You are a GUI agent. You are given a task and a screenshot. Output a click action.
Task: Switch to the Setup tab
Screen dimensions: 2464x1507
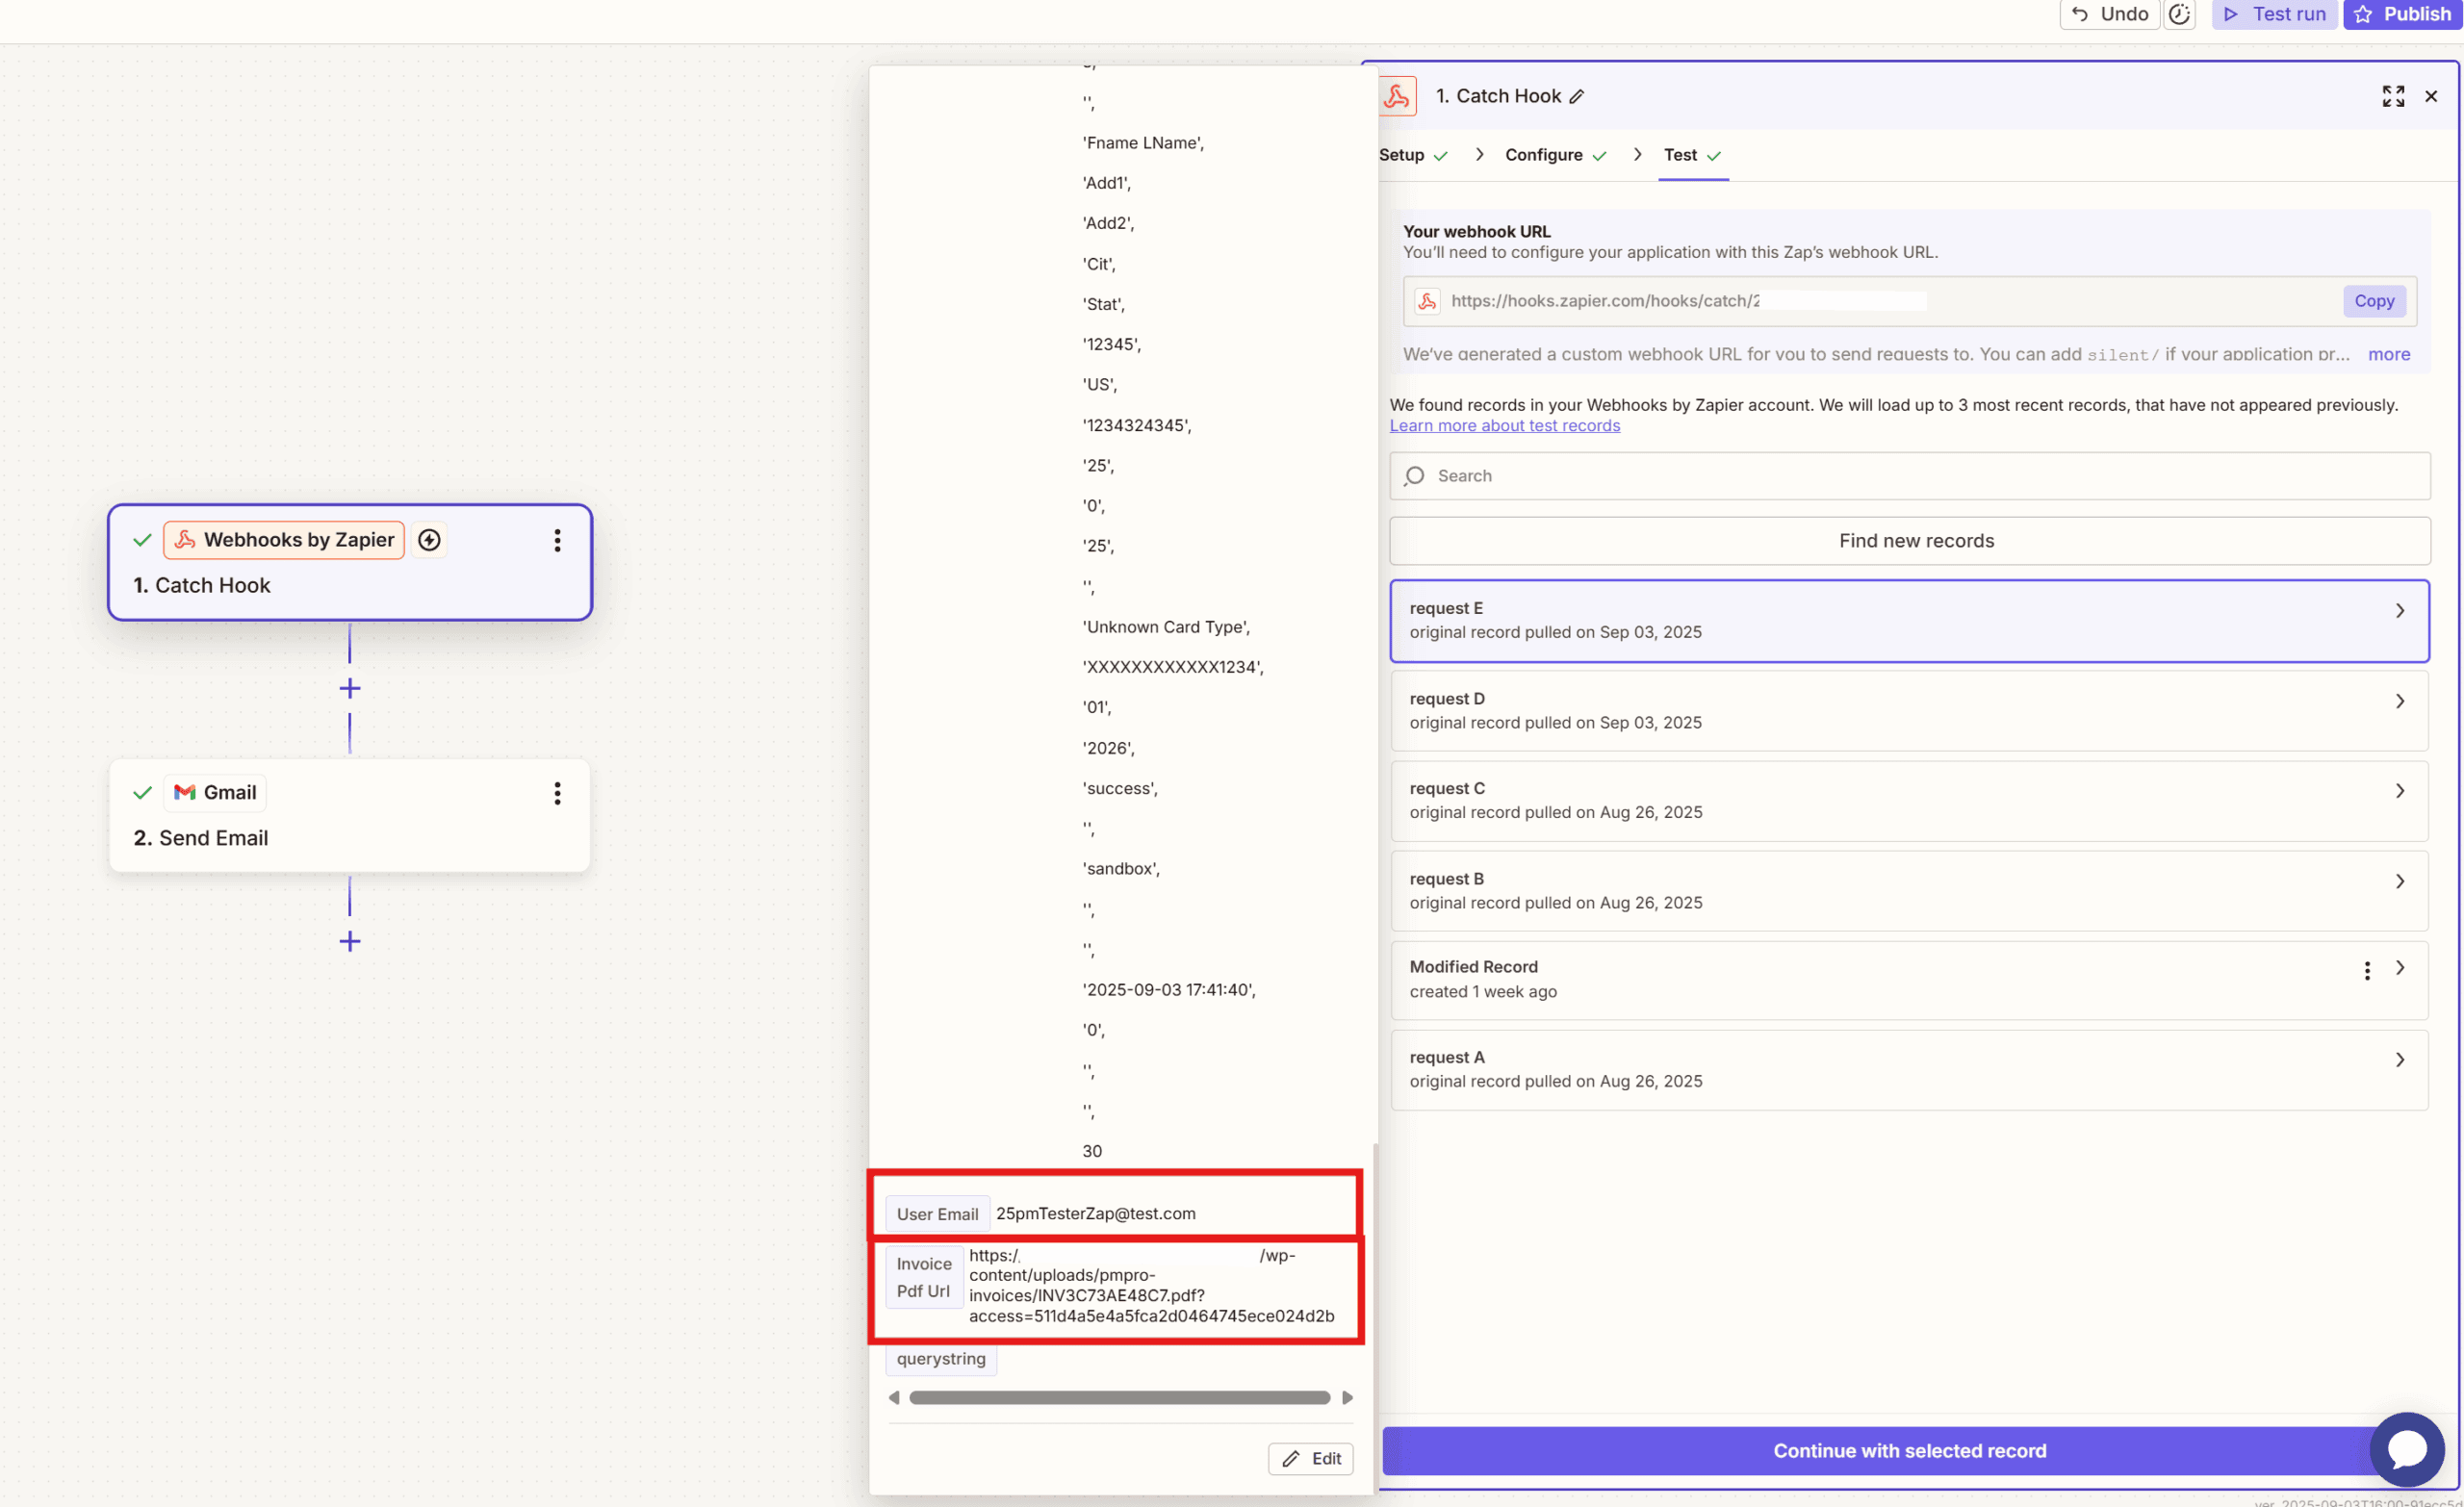tap(1404, 155)
